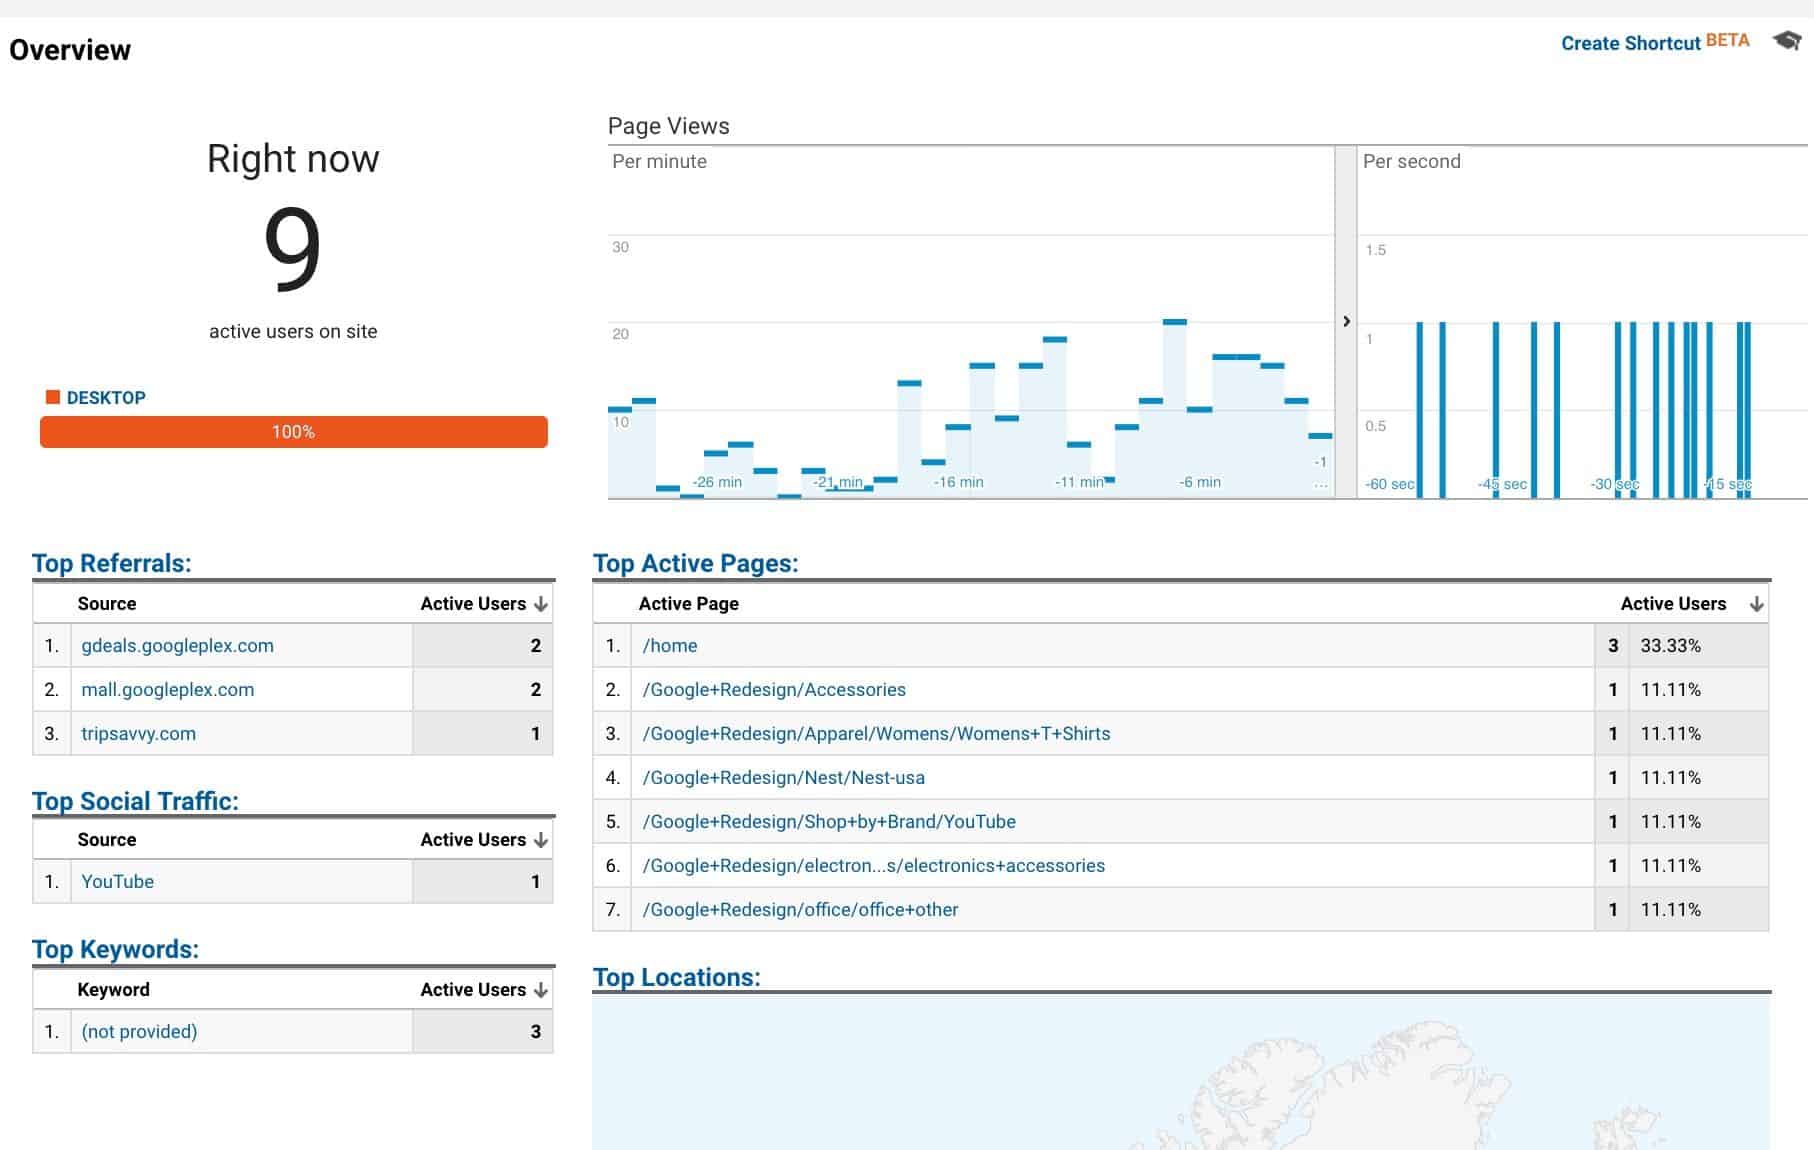This screenshot has width=1814, height=1150.
Task: Click the -26 min axis label
Action: pos(717,482)
